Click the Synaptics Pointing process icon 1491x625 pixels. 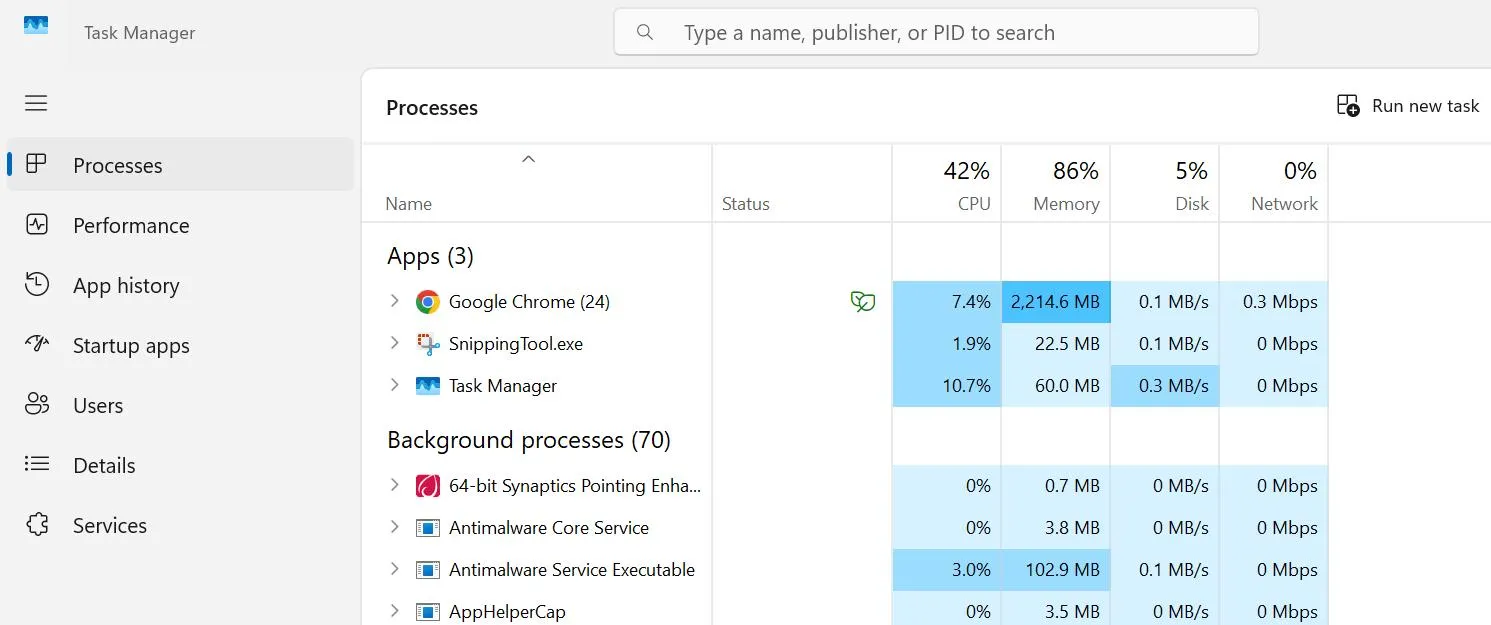(428, 486)
